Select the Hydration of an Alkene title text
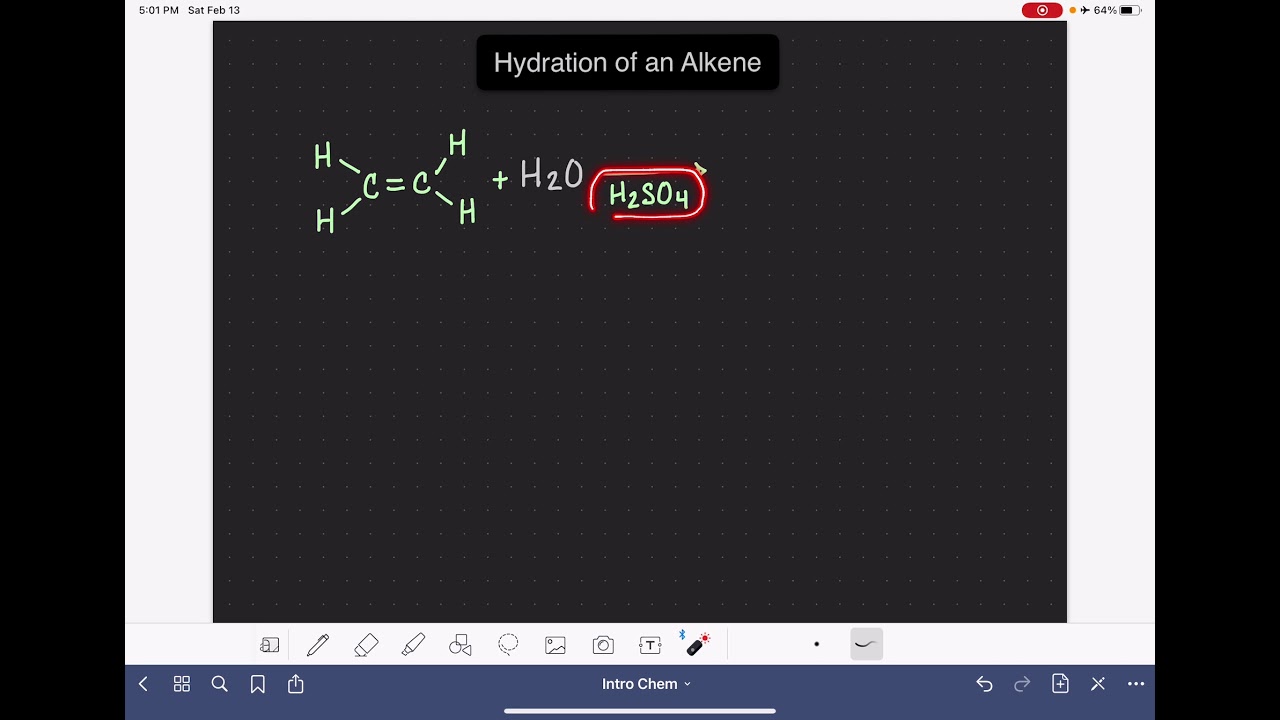Image resolution: width=1280 pixels, height=720 pixels. (x=627, y=62)
